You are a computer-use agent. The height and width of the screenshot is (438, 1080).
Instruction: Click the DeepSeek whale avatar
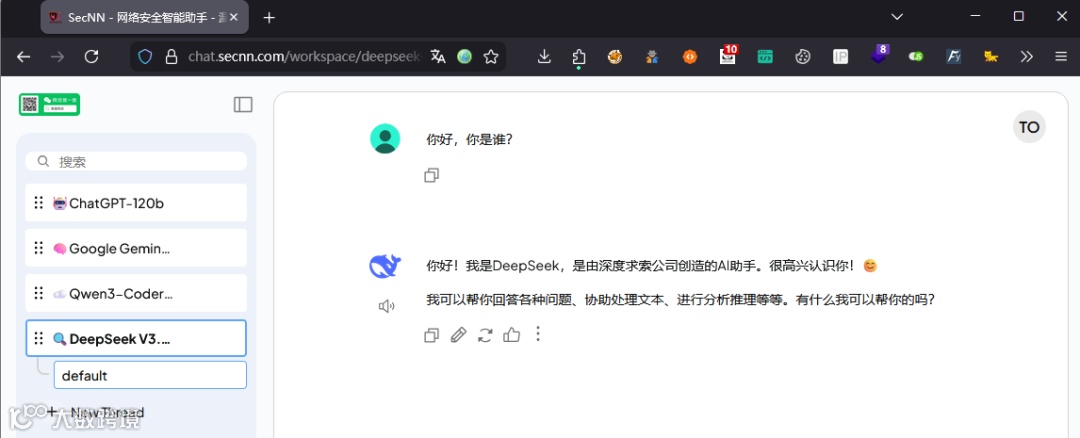click(385, 266)
